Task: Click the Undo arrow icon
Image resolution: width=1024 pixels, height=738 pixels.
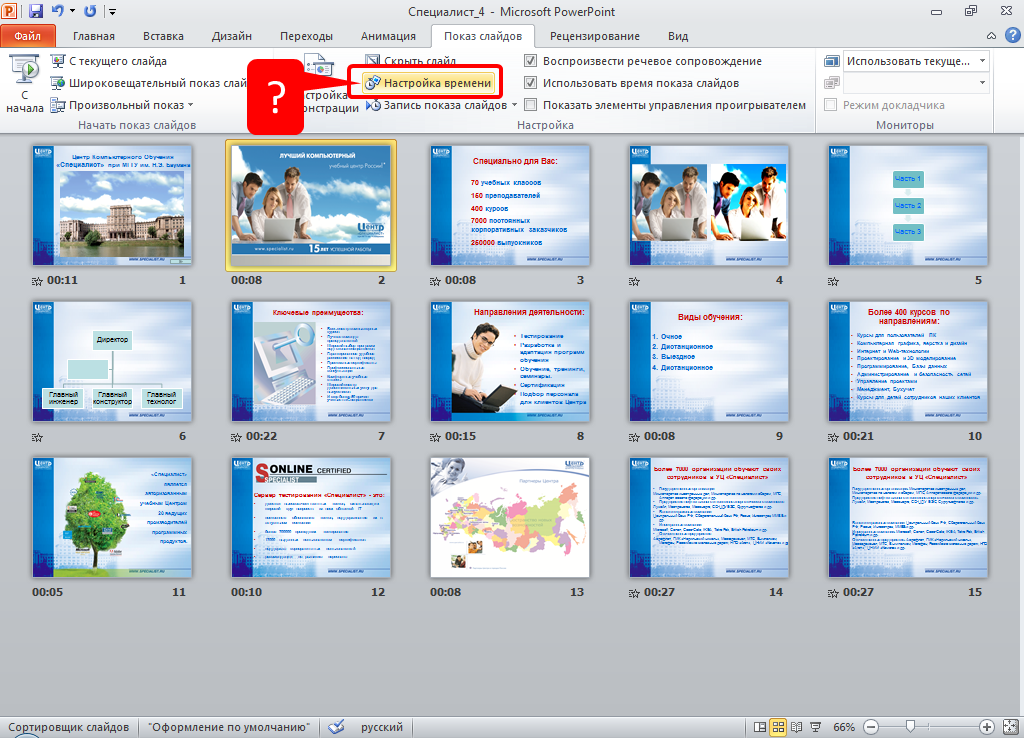Action: [x=58, y=12]
